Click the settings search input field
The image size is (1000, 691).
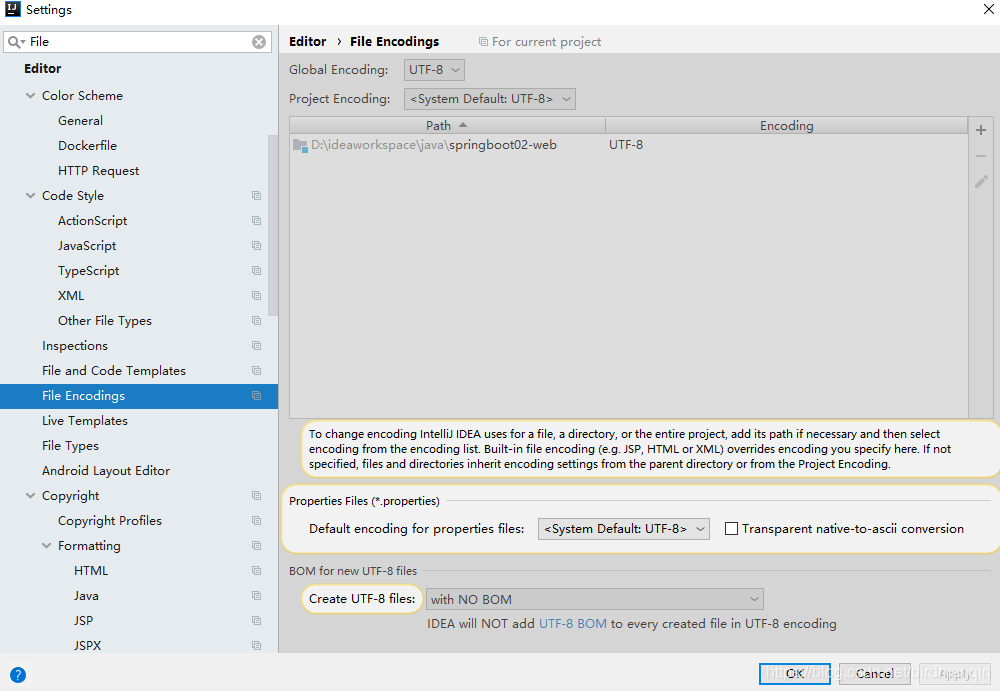(137, 42)
